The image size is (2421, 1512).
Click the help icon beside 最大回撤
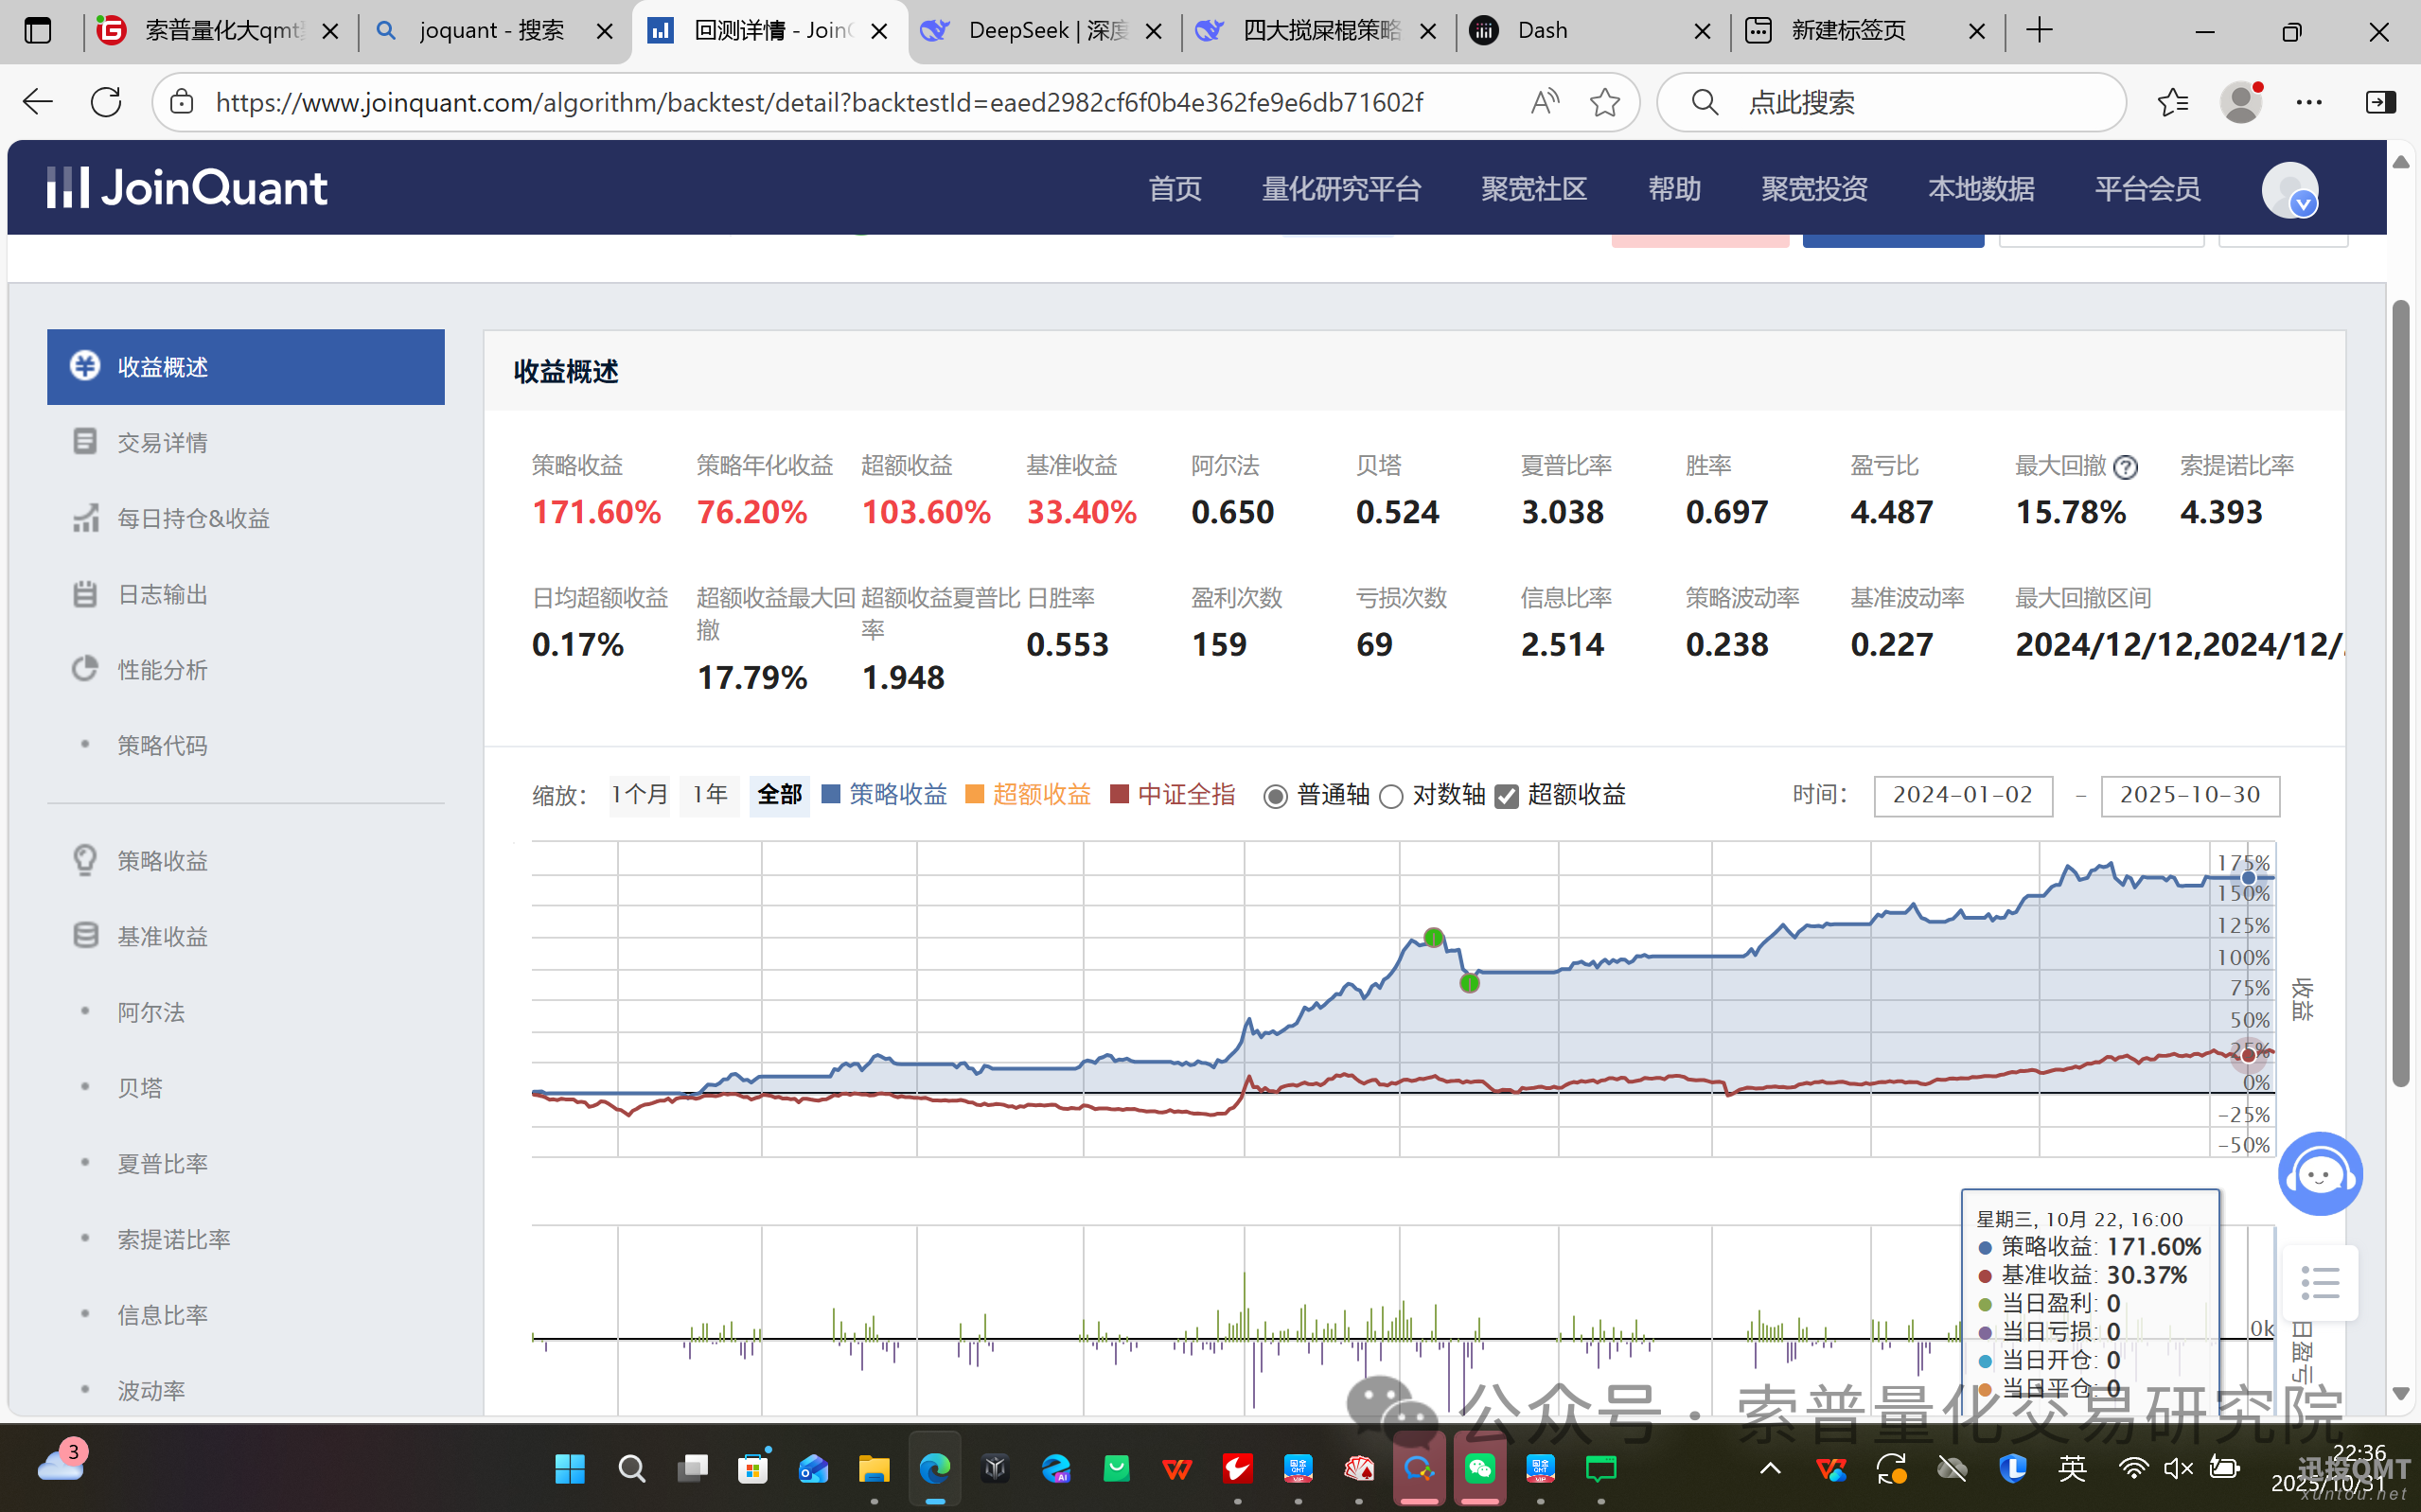click(x=2127, y=467)
